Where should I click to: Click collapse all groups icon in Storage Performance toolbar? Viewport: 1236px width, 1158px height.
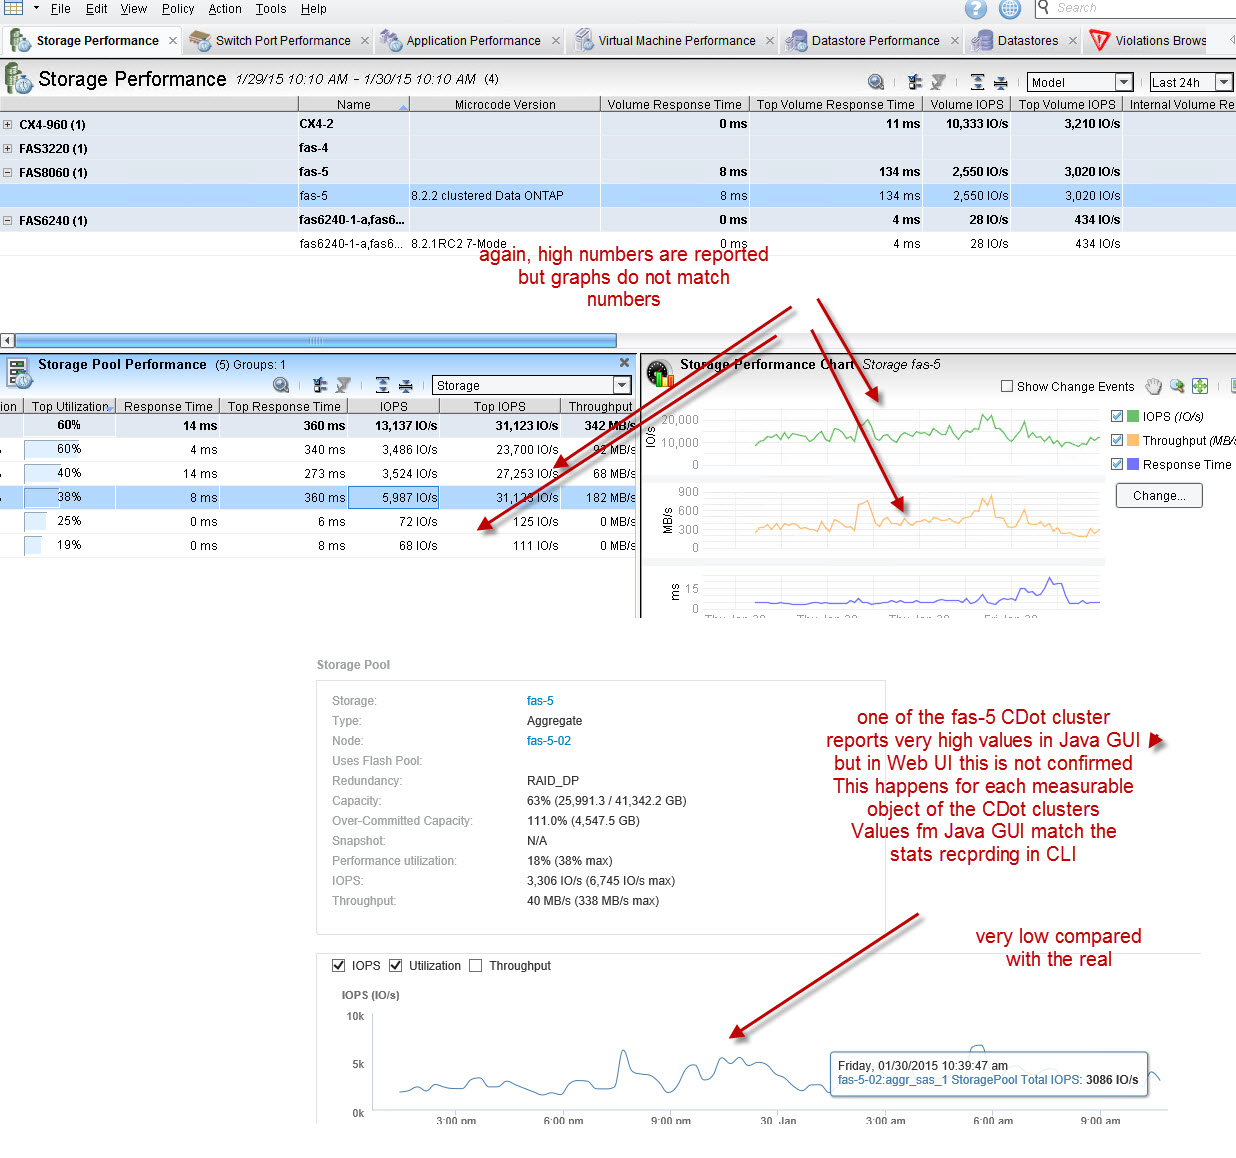[1001, 82]
